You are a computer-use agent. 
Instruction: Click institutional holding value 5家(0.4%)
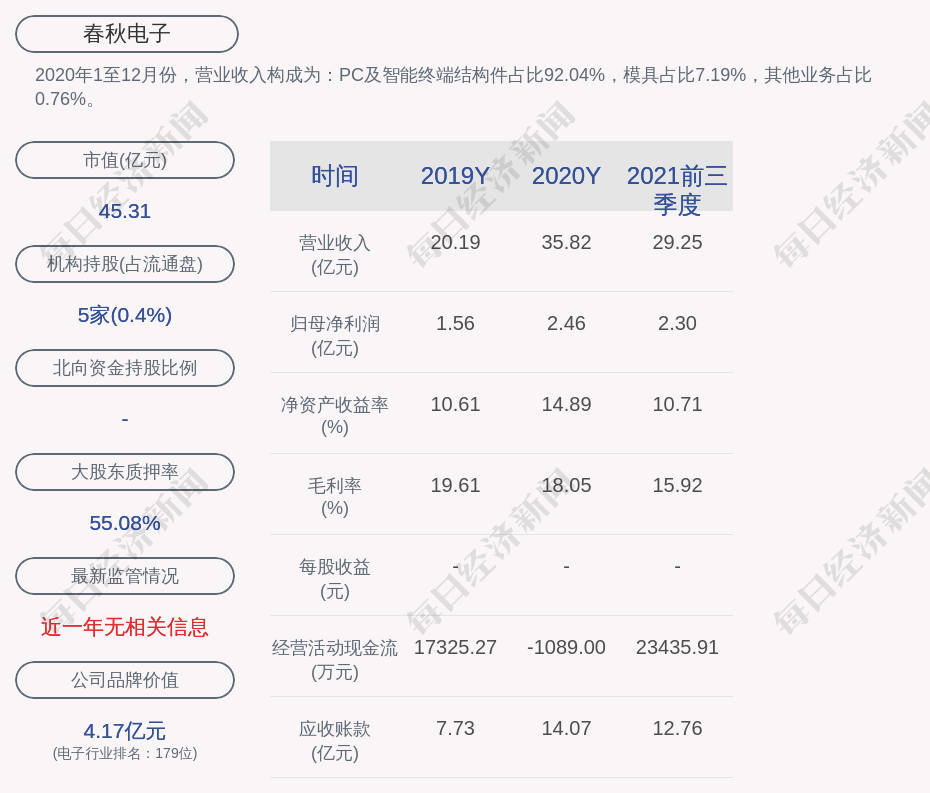pos(125,315)
